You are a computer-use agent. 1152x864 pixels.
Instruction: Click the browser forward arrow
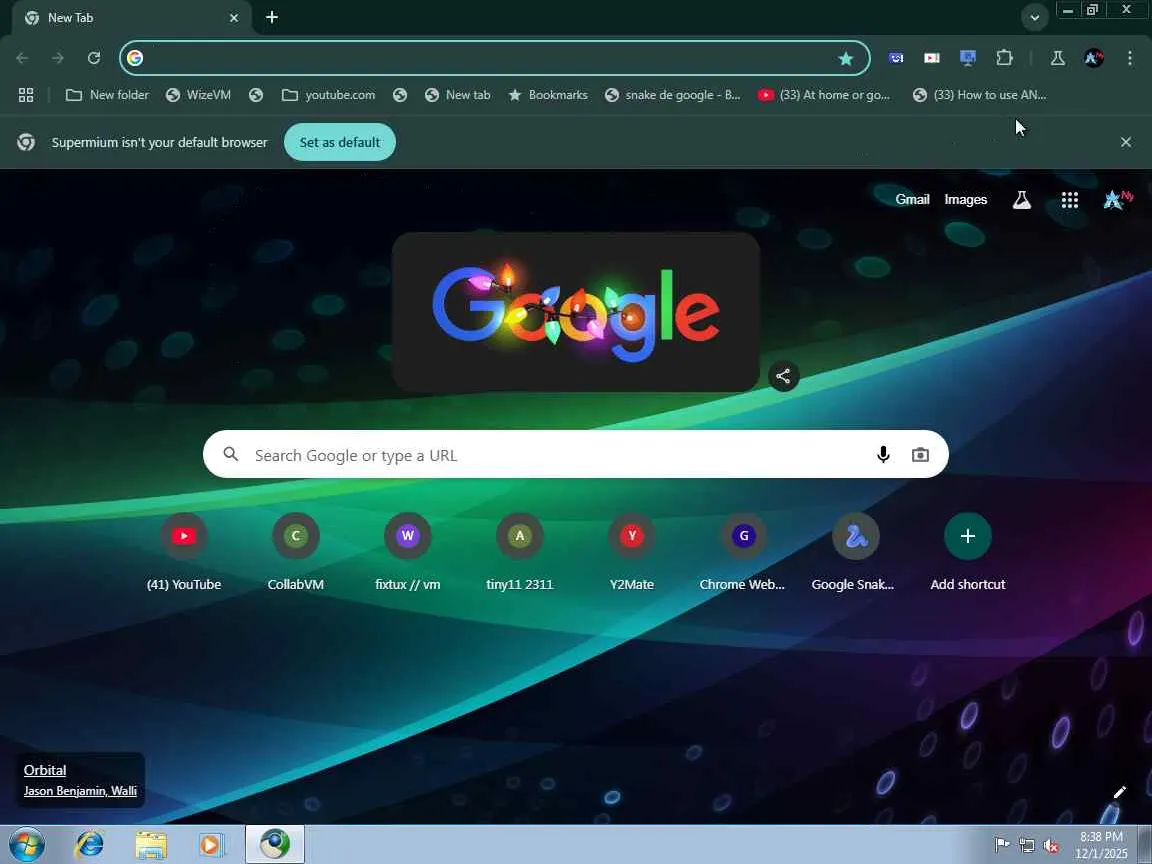(58, 58)
